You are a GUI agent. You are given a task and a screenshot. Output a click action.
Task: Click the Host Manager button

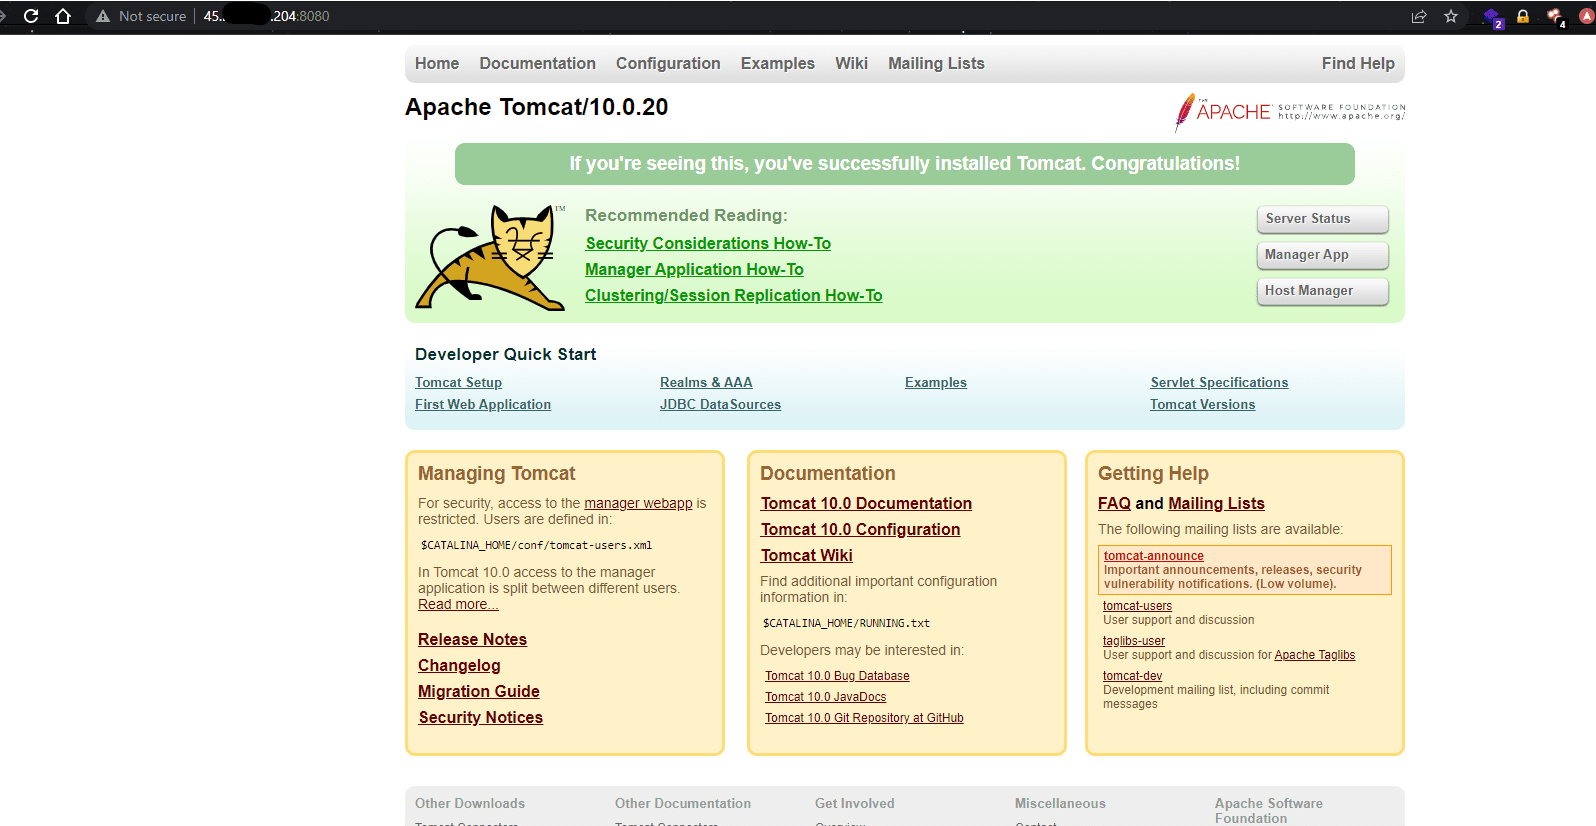point(1322,291)
